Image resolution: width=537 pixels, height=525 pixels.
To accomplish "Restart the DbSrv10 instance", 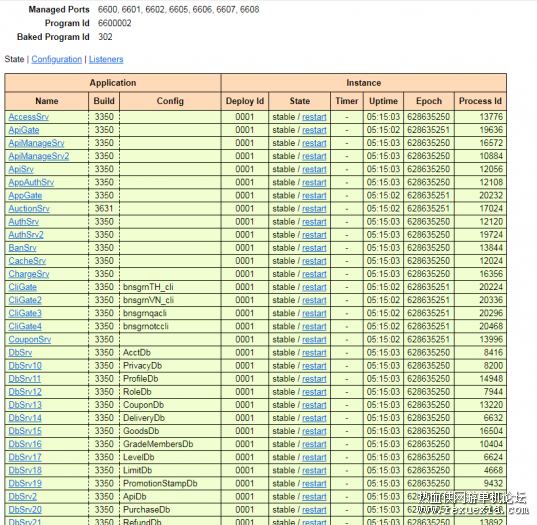I will coord(314,366).
